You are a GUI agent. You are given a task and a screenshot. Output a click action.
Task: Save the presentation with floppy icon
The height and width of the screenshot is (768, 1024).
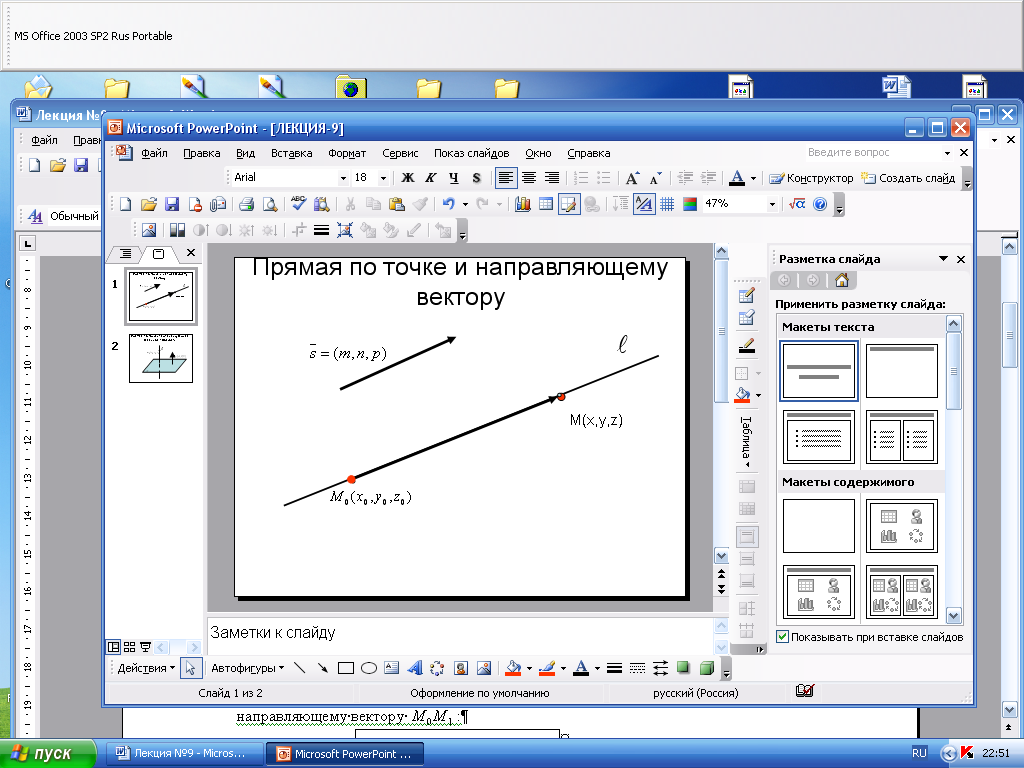[172, 204]
